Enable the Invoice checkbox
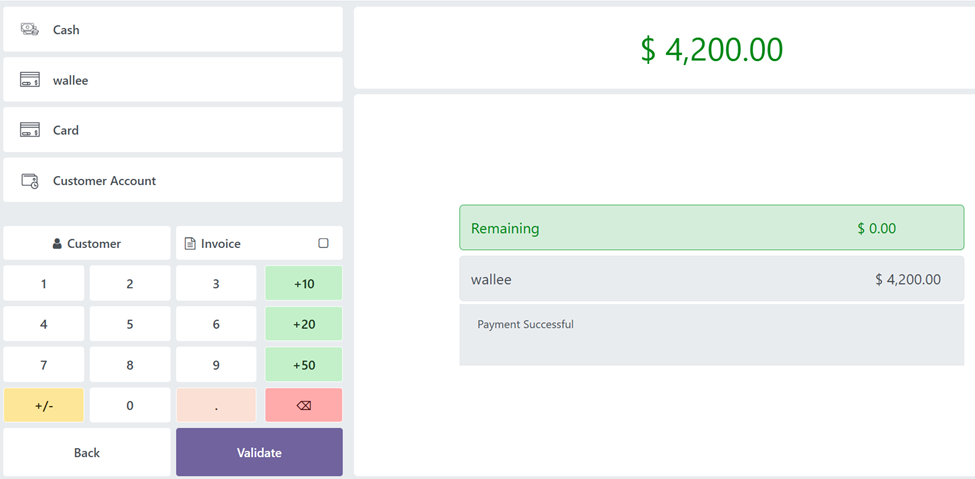This screenshot has width=975, height=479. (323, 243)
